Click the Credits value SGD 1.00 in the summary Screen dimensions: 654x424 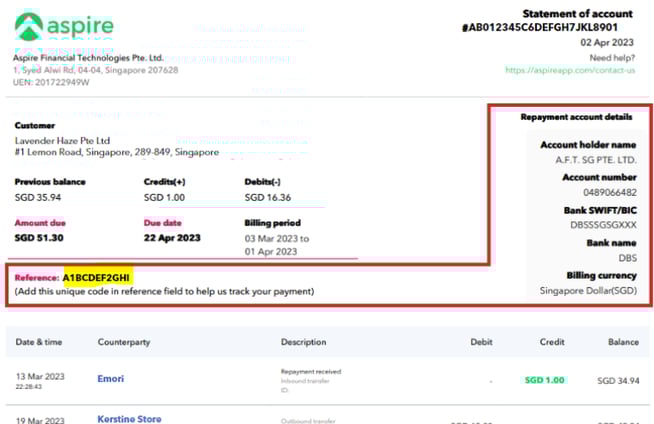[x=164, y=197]
